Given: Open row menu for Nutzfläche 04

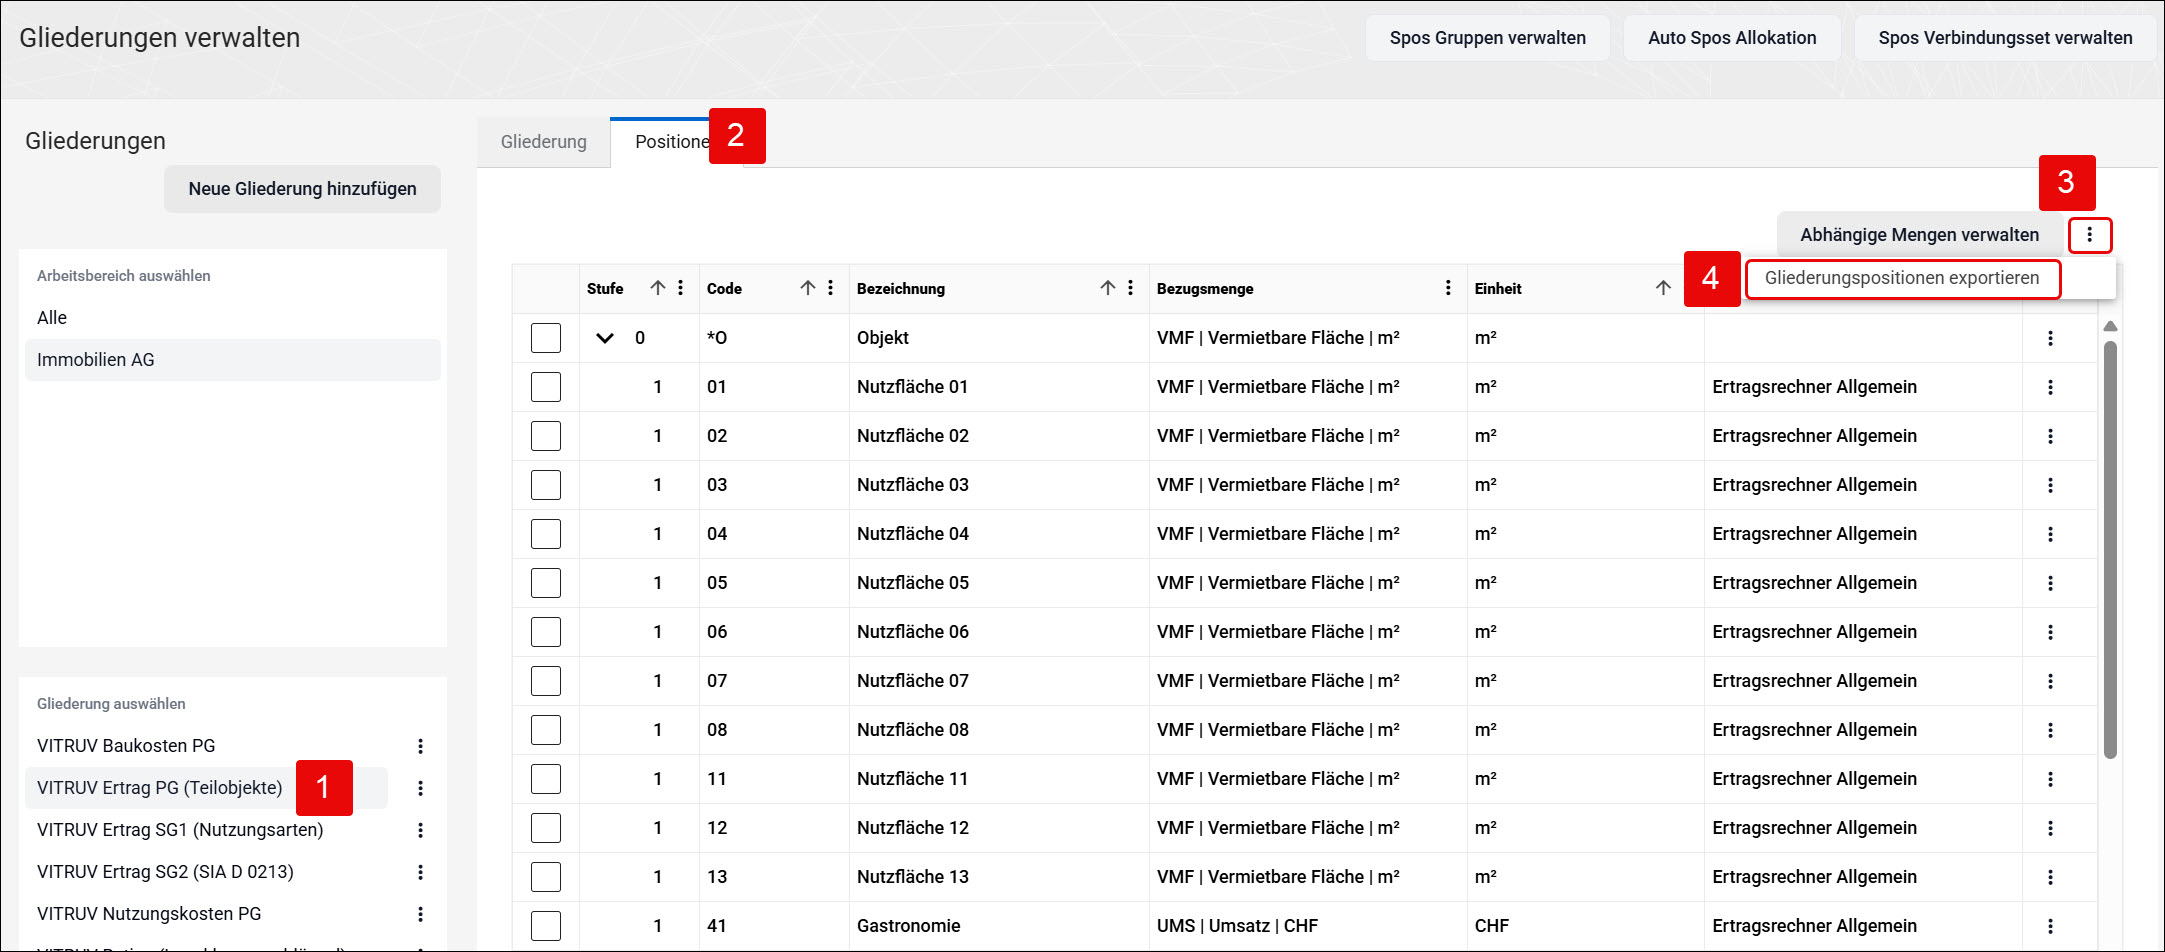Looking at the screenshot, I should click(2050, 534).
